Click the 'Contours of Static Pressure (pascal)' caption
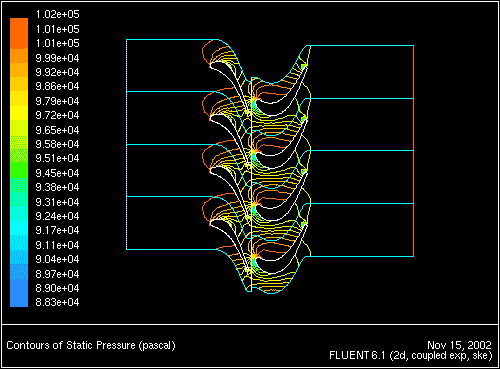This screenshot has width=500, height=369. (91, 345)
